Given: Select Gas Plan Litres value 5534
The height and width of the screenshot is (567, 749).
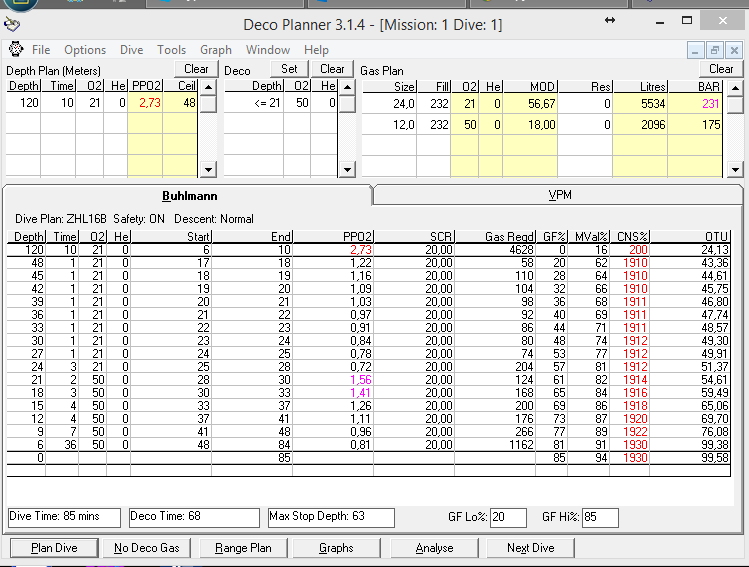Looking at the screenshot, I should [640, 104].
